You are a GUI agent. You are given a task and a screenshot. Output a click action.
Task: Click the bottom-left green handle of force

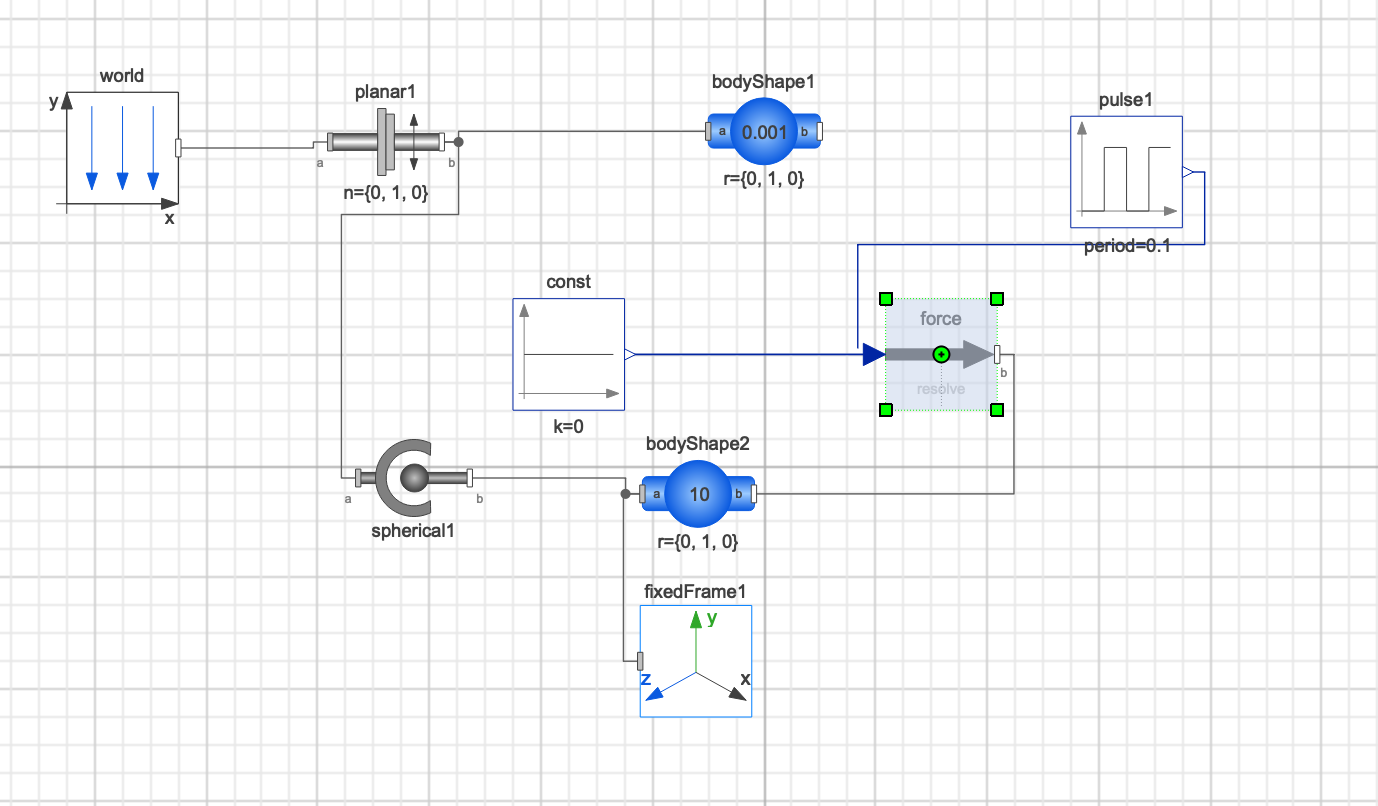pos(885,410)
